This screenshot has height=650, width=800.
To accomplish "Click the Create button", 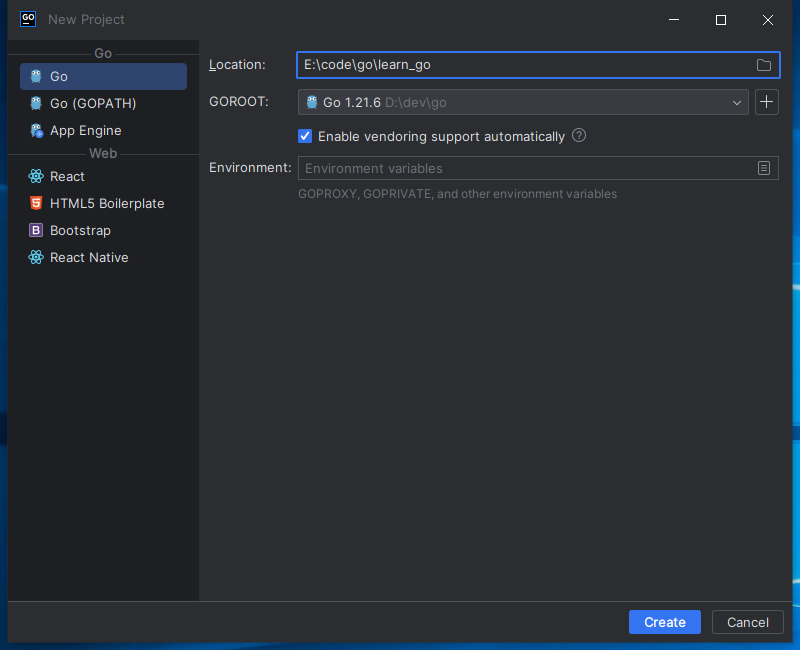I will pyautogui.click(x=665, y=622).
